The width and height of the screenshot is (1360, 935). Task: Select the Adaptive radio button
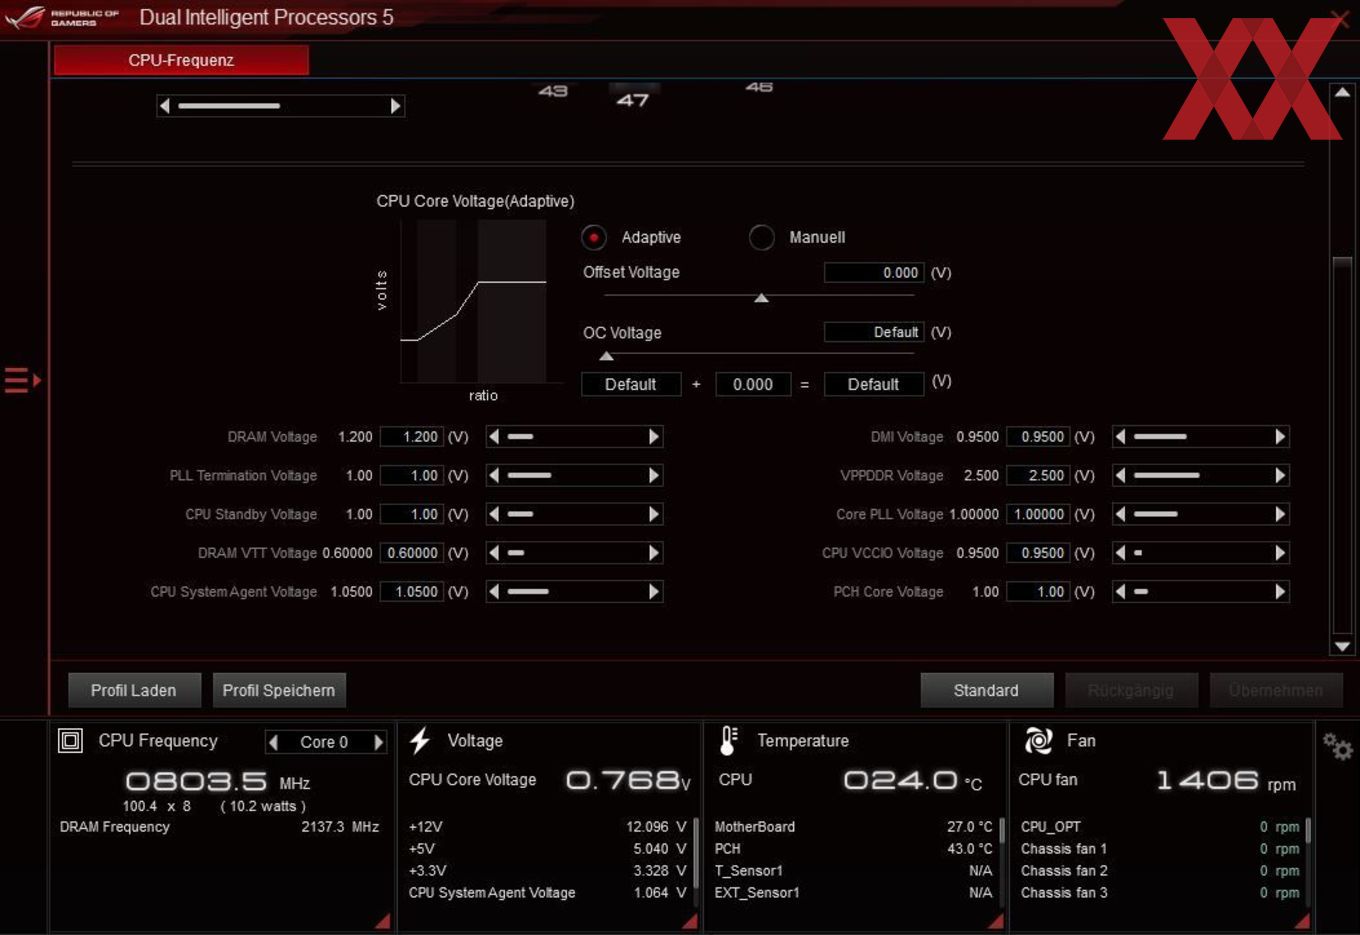point(594,237)
